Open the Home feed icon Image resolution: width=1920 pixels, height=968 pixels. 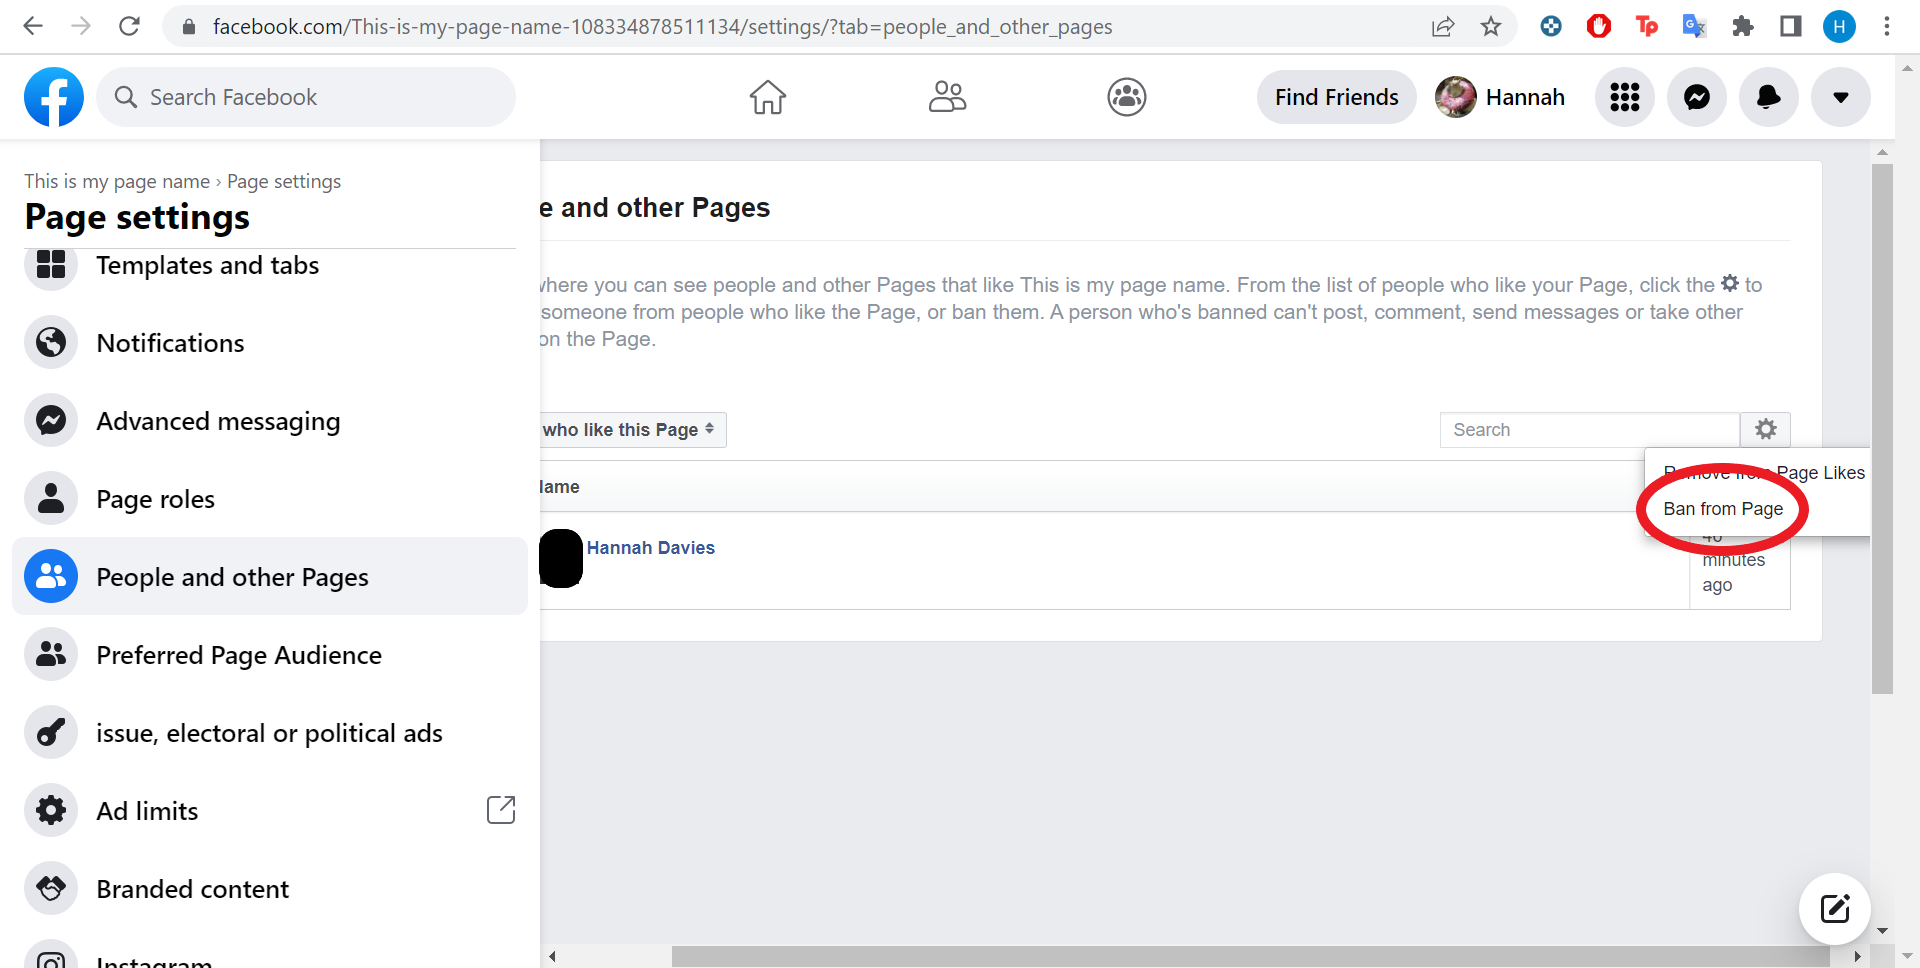pos(768,97)
